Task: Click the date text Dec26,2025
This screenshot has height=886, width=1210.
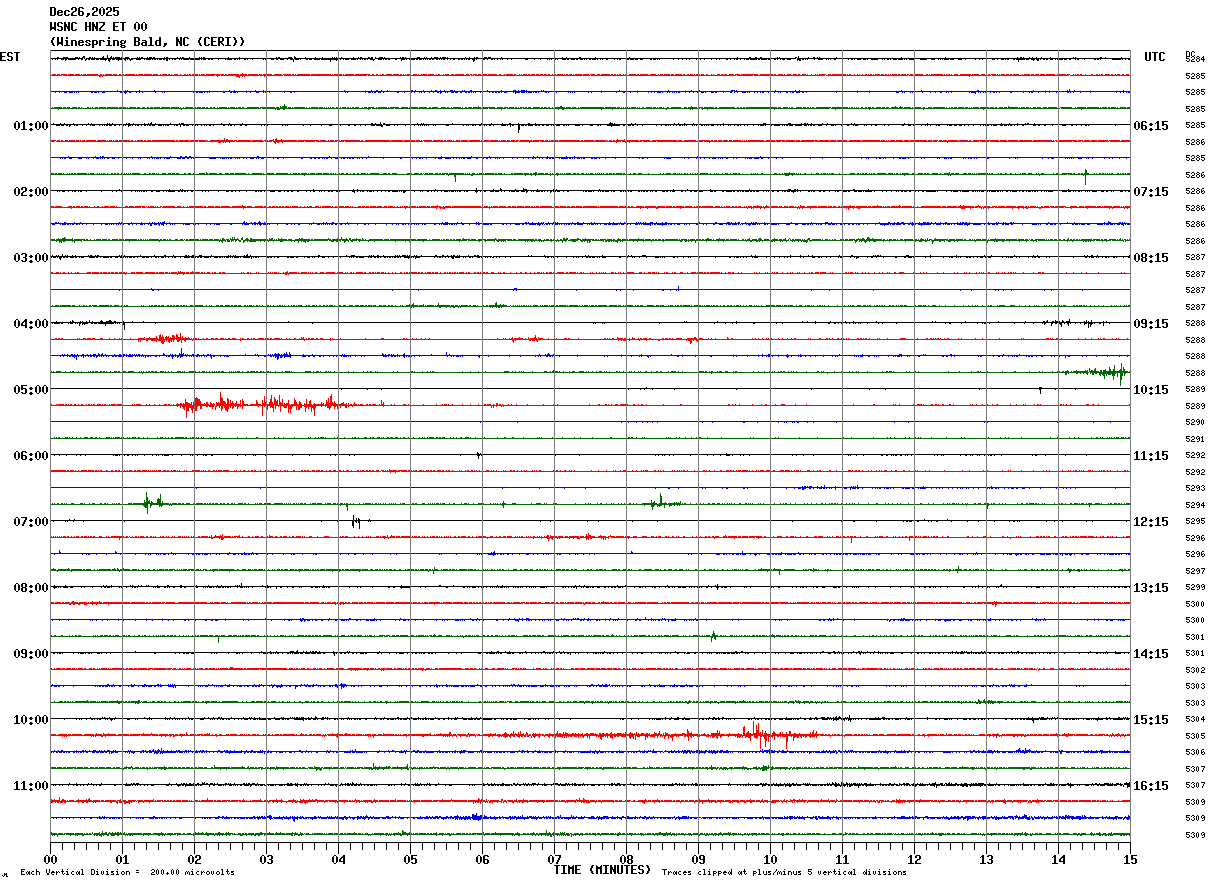Action: pyautogui.click(x=84, y=12)
